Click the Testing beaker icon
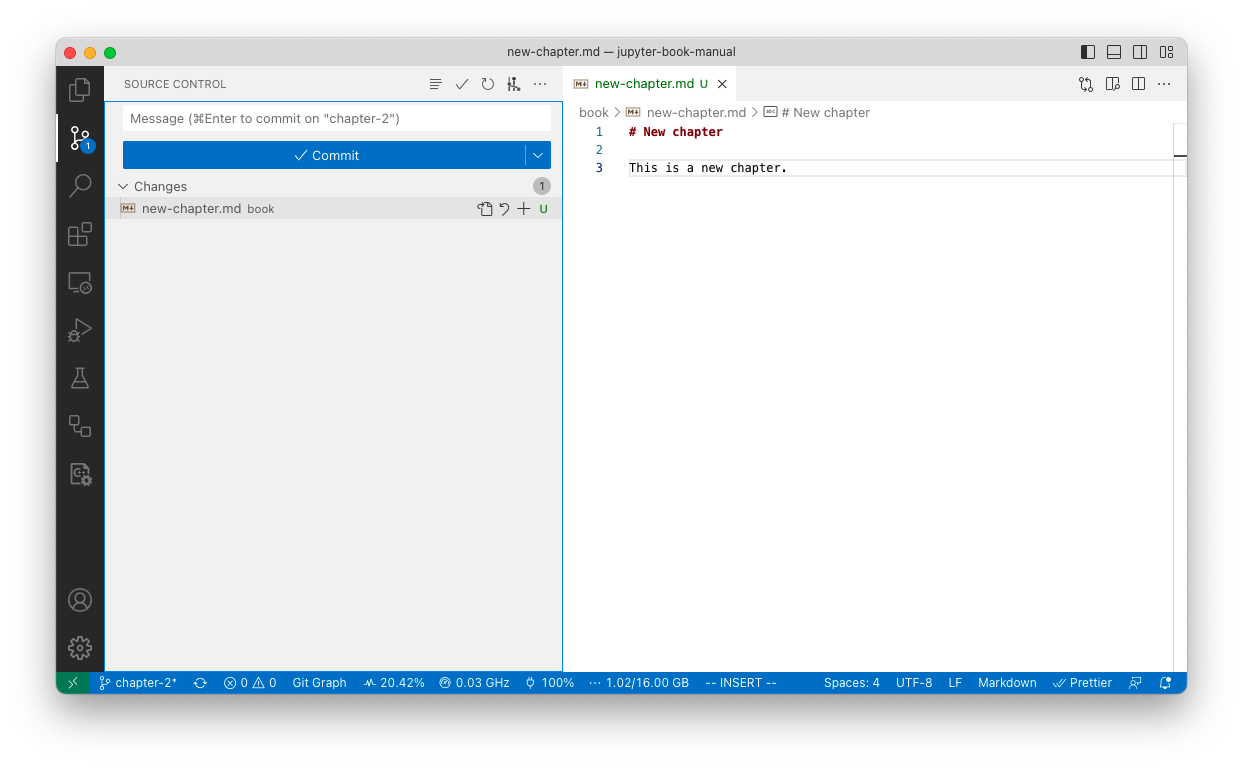The image size is (1243, 768). click(80, 377)
